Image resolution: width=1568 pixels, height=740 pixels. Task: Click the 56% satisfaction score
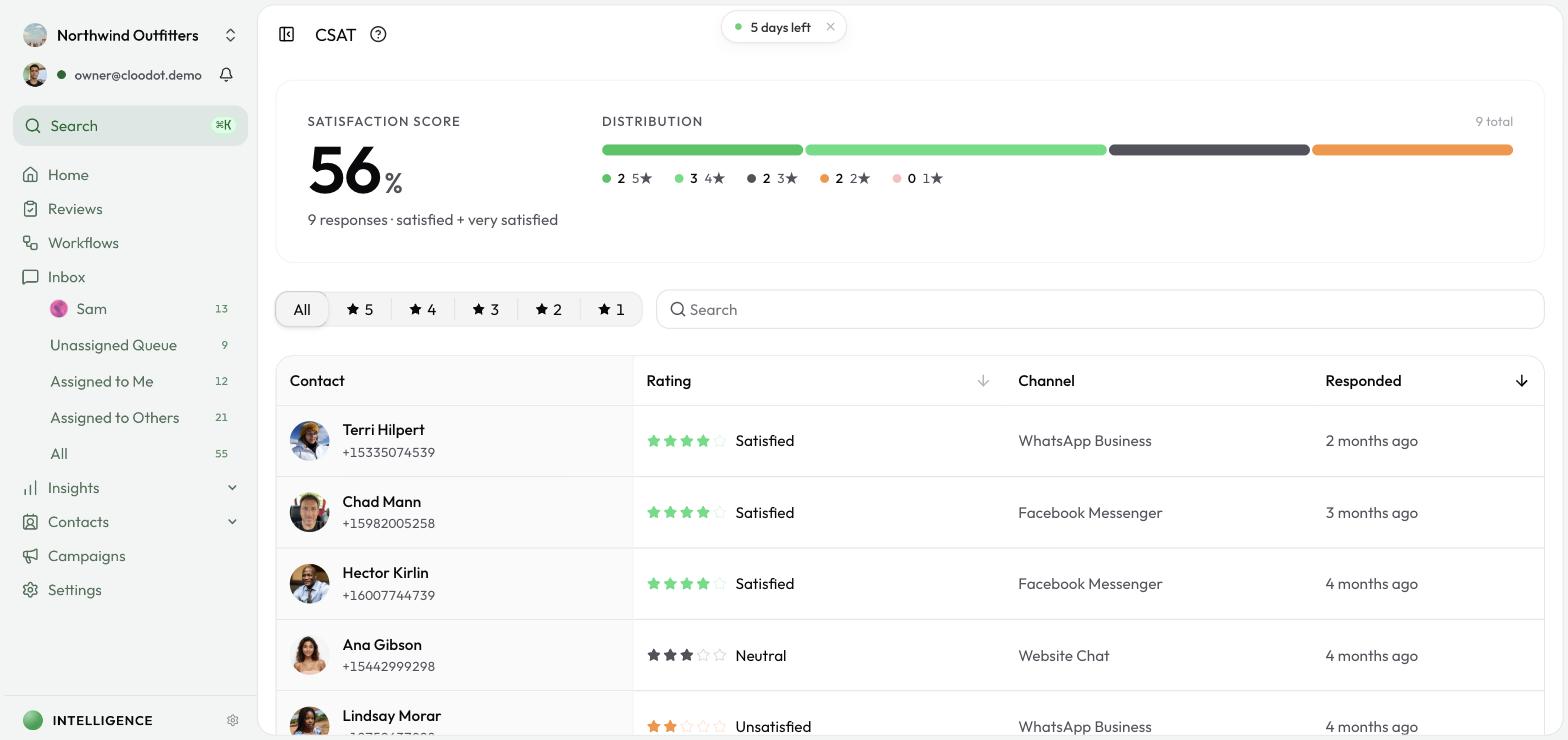355,170
